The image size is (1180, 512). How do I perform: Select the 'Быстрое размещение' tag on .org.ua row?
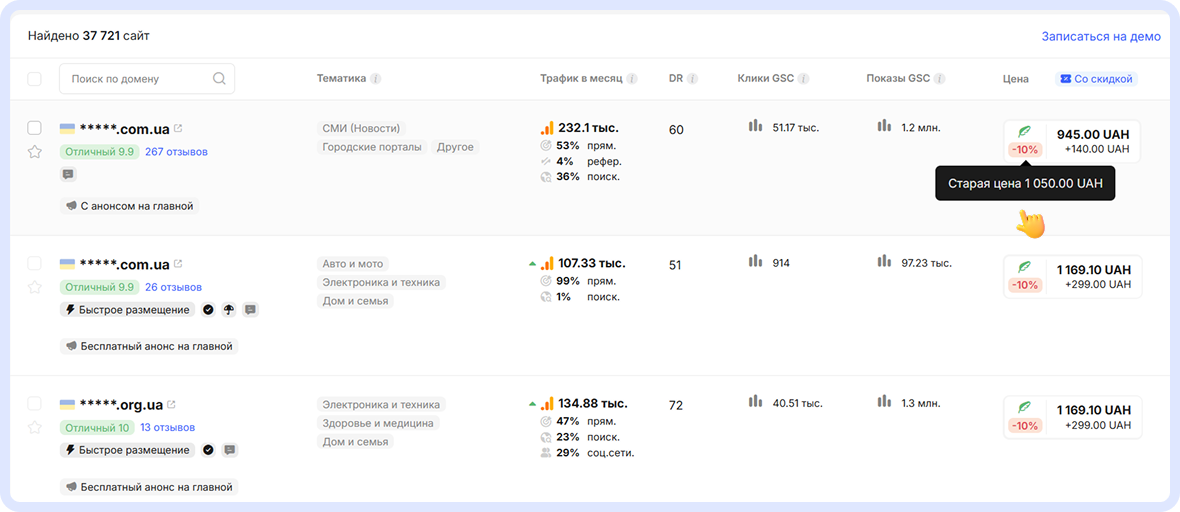click(x=127, y=450)
